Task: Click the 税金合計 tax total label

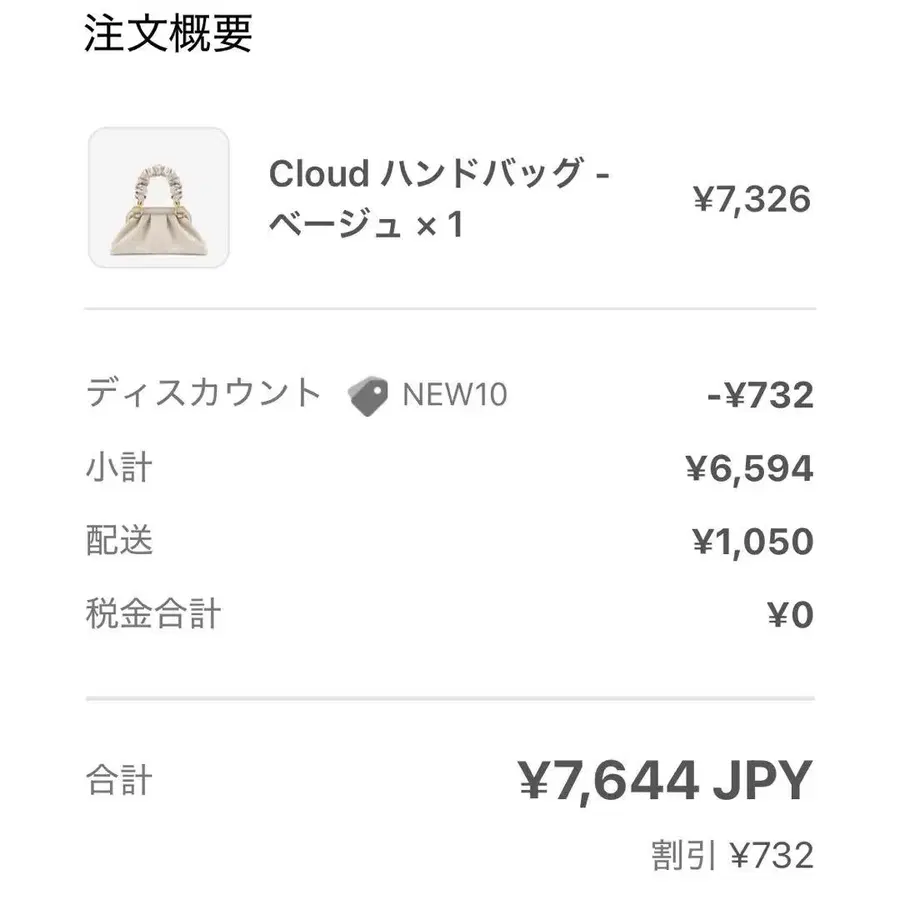Action: pos(153,614)
